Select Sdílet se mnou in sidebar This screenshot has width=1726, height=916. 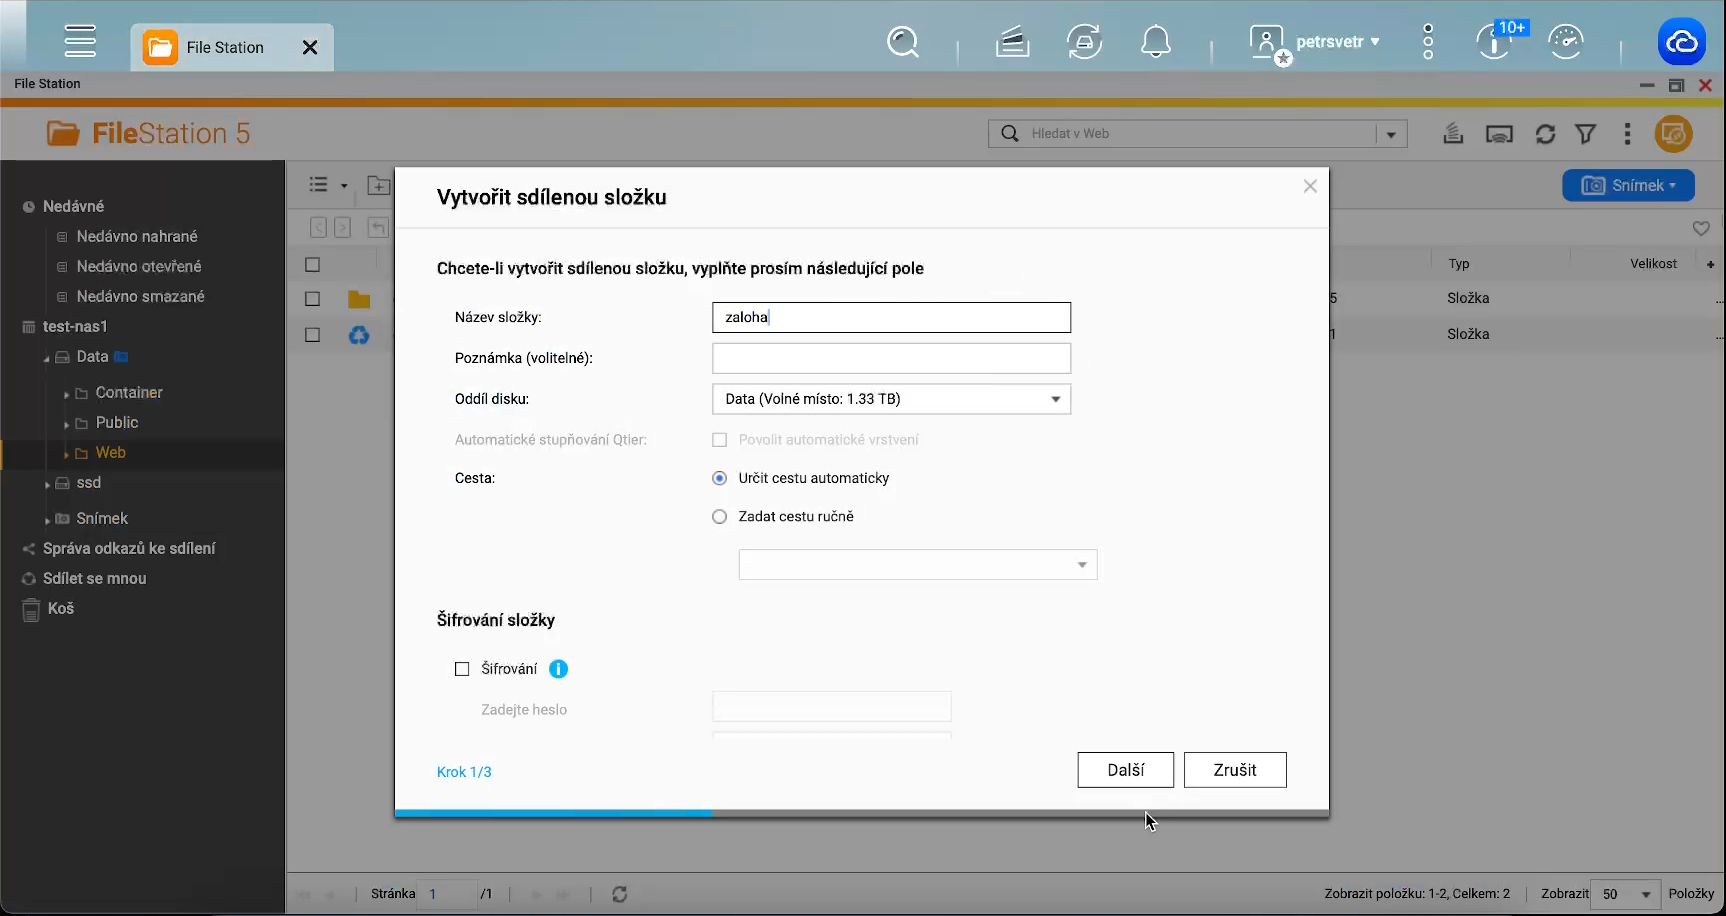[x=94, y=578]
